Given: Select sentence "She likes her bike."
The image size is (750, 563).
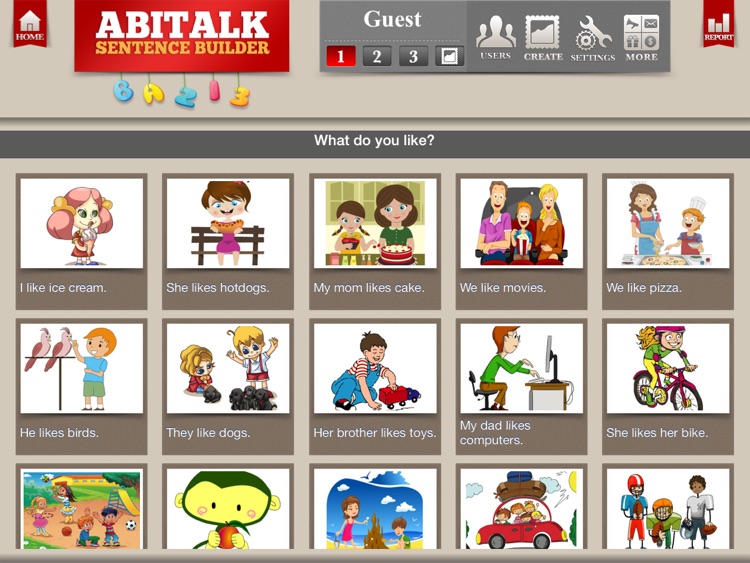Looking at the screenshot, I should [657, 433].
